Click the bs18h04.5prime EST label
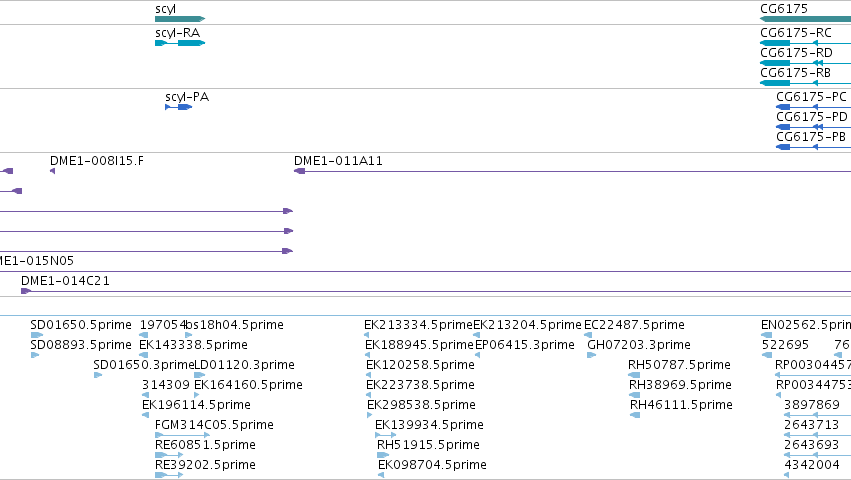The height and width of the screenshot is (480, 851). click(x=234, y=325)
